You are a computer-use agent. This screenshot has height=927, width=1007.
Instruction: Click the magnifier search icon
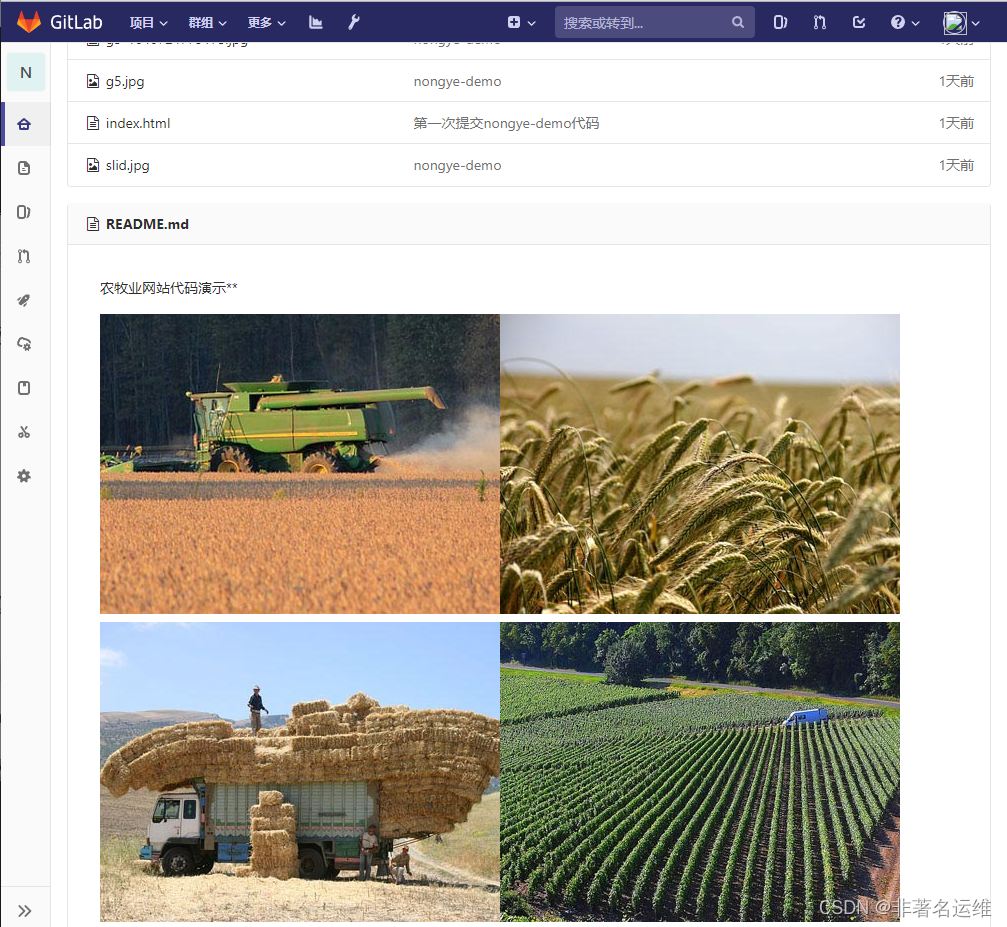click(x=738, y=22)
